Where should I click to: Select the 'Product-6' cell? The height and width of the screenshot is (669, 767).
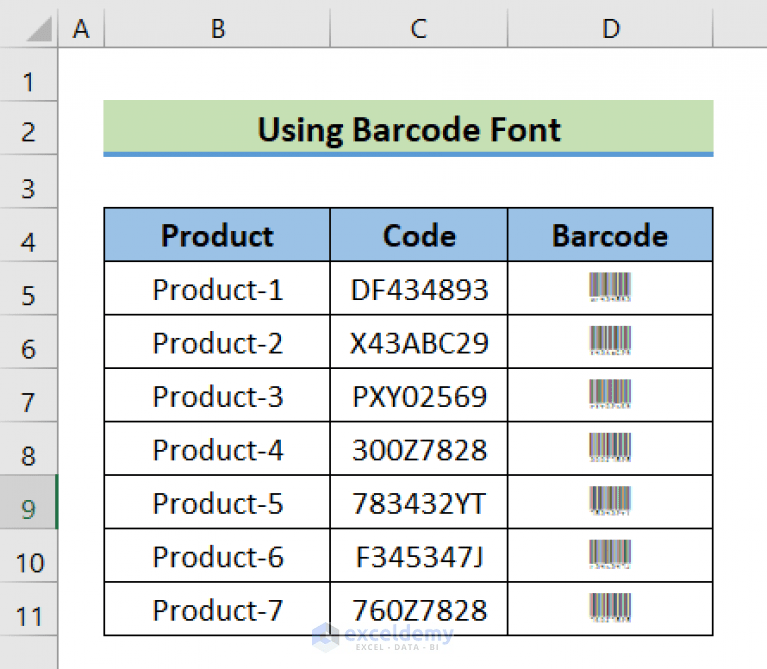pos(217,556)
